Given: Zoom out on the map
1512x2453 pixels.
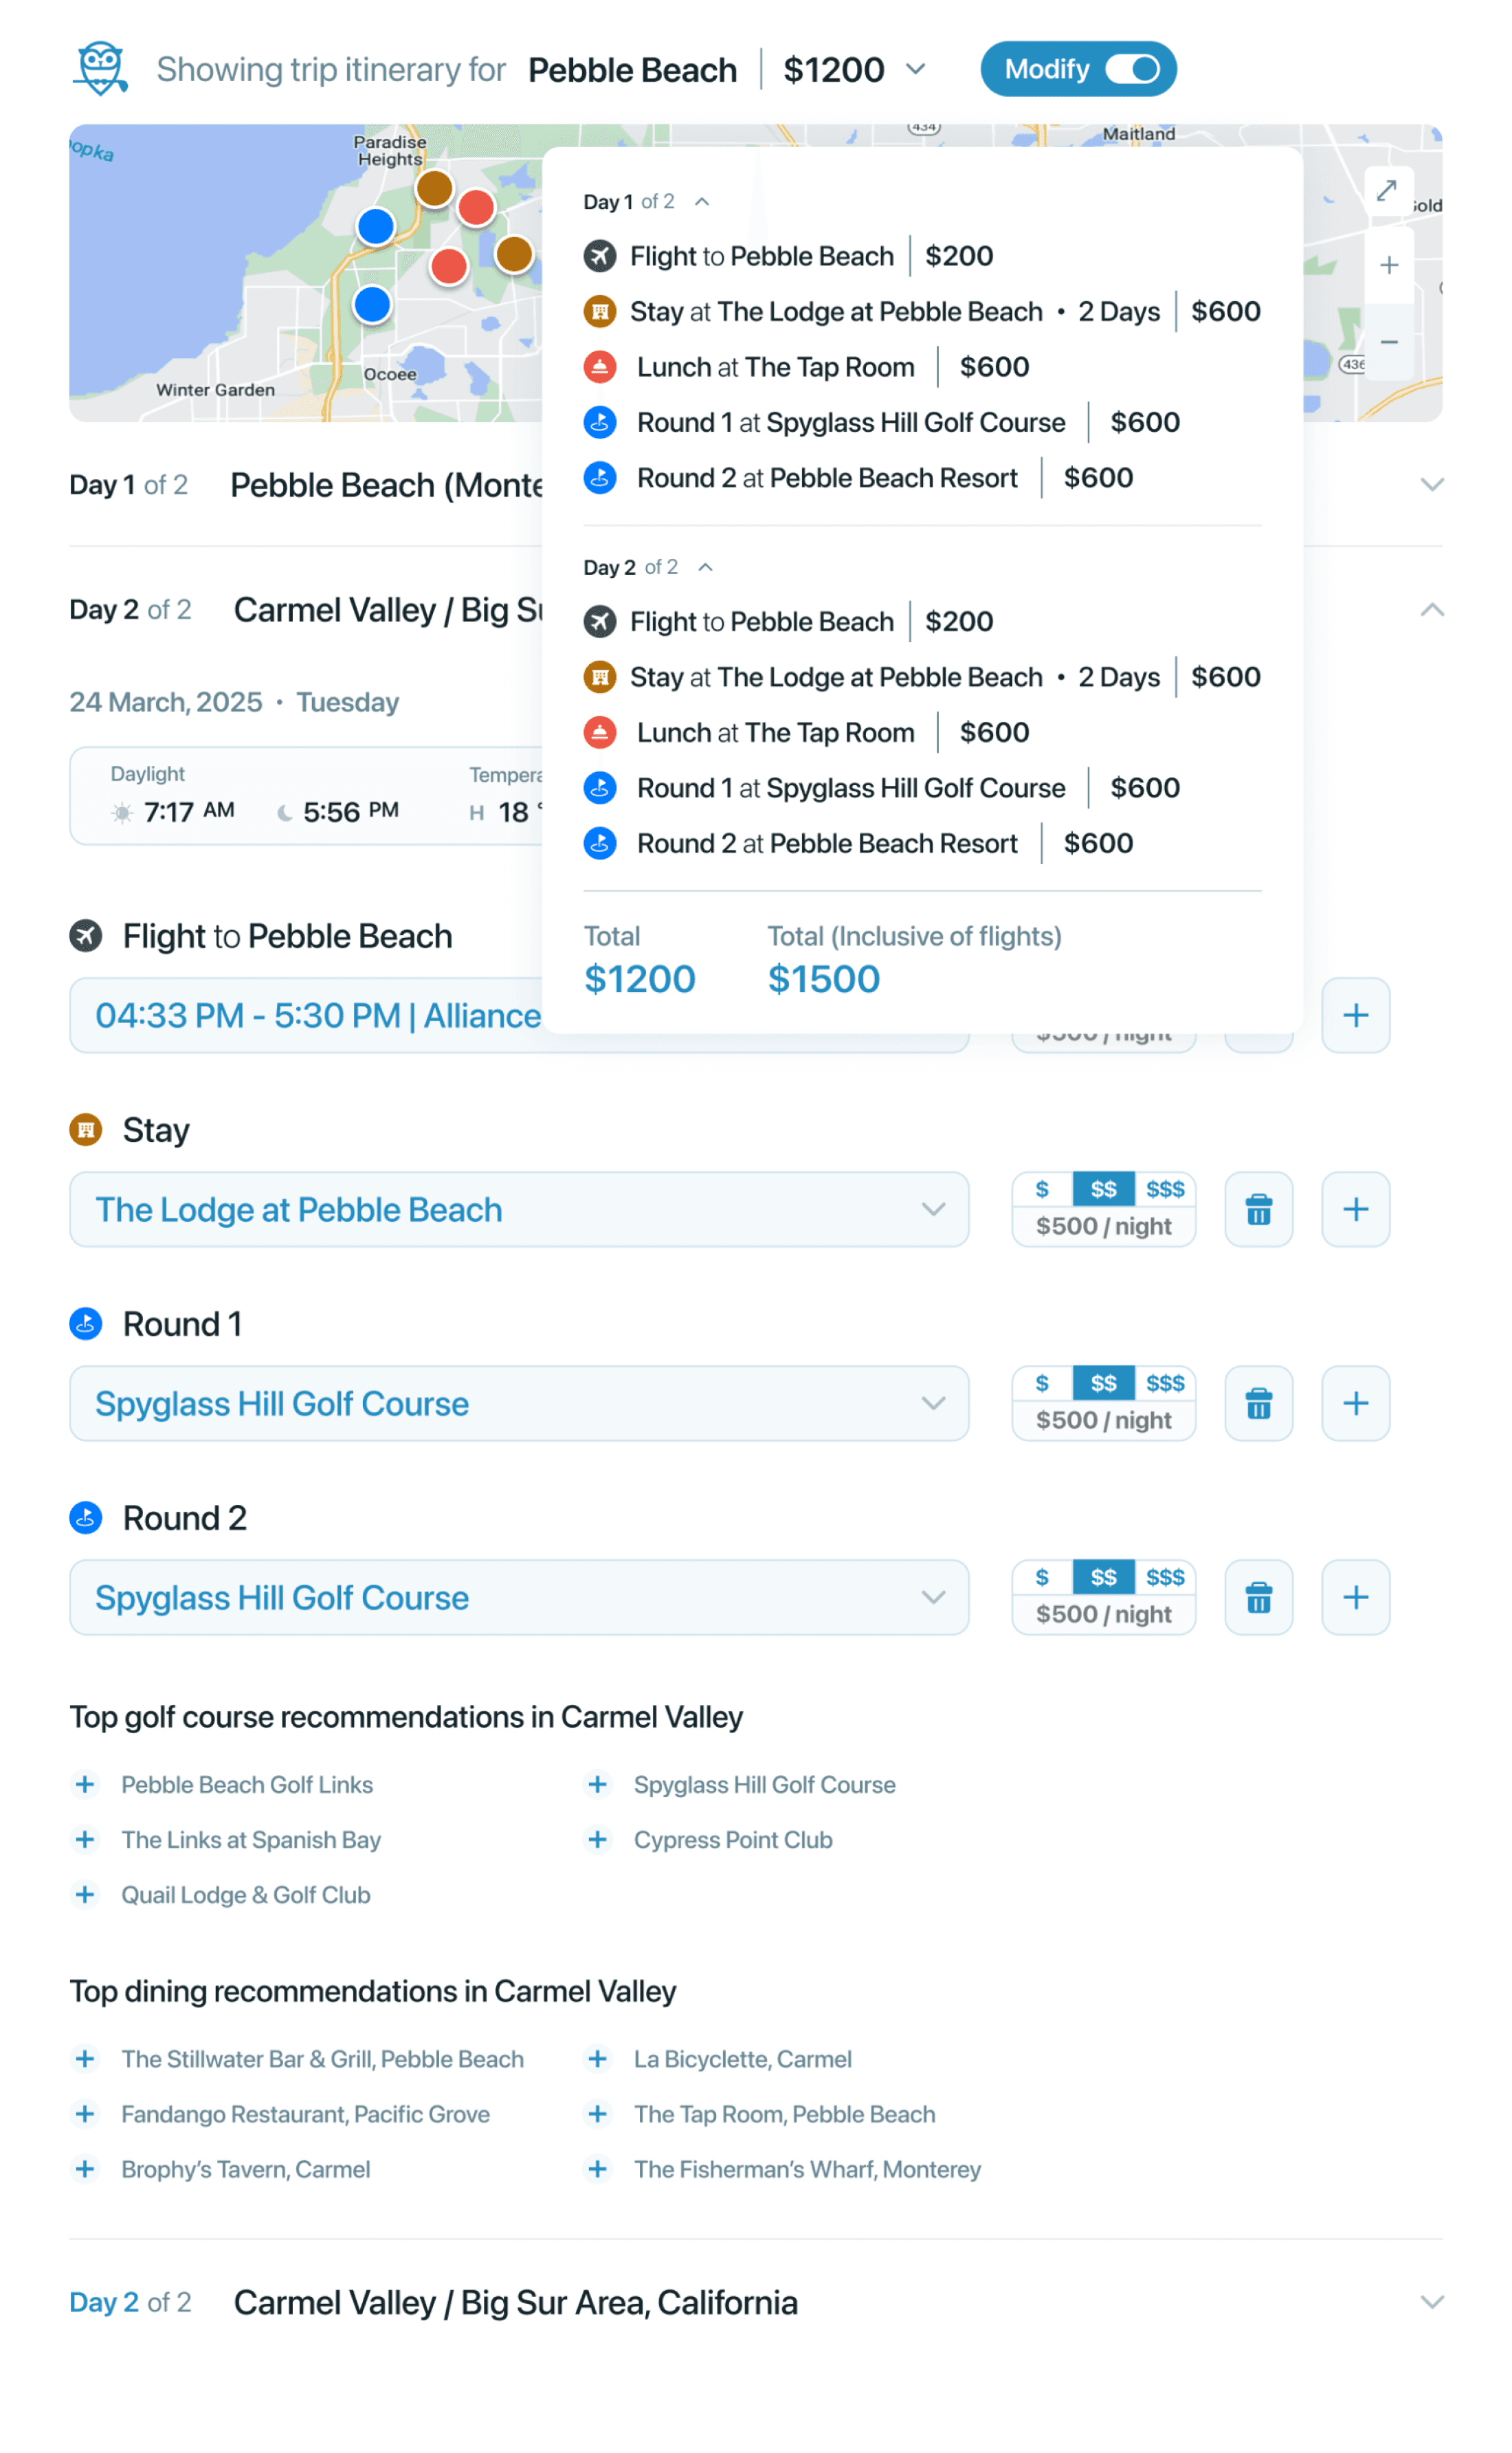Looking at the screenshot, I should [1389, 342].
